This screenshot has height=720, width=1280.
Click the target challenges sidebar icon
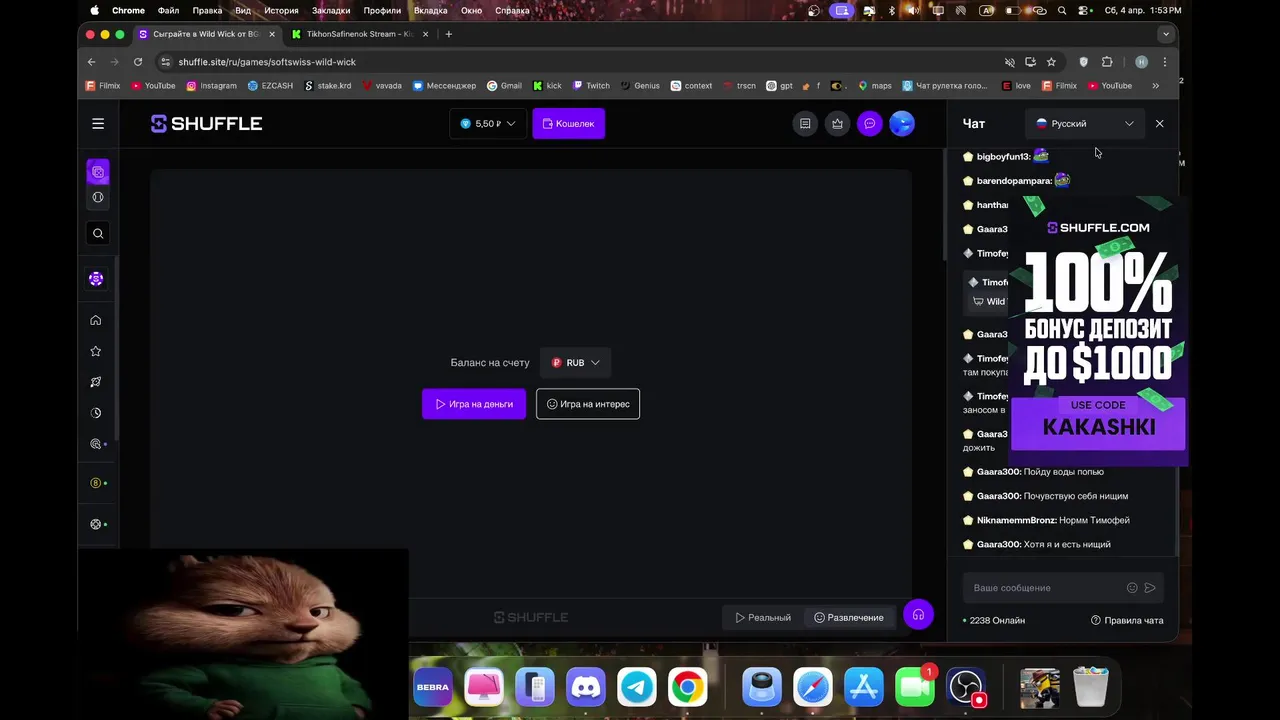coord(97,444)
